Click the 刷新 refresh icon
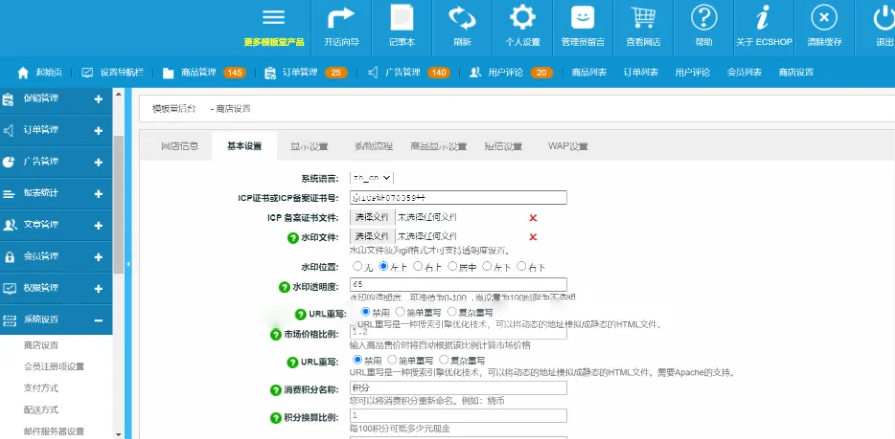Image resolution: width=895 pixels, height=439 pixels. click(x=462, y=18)
